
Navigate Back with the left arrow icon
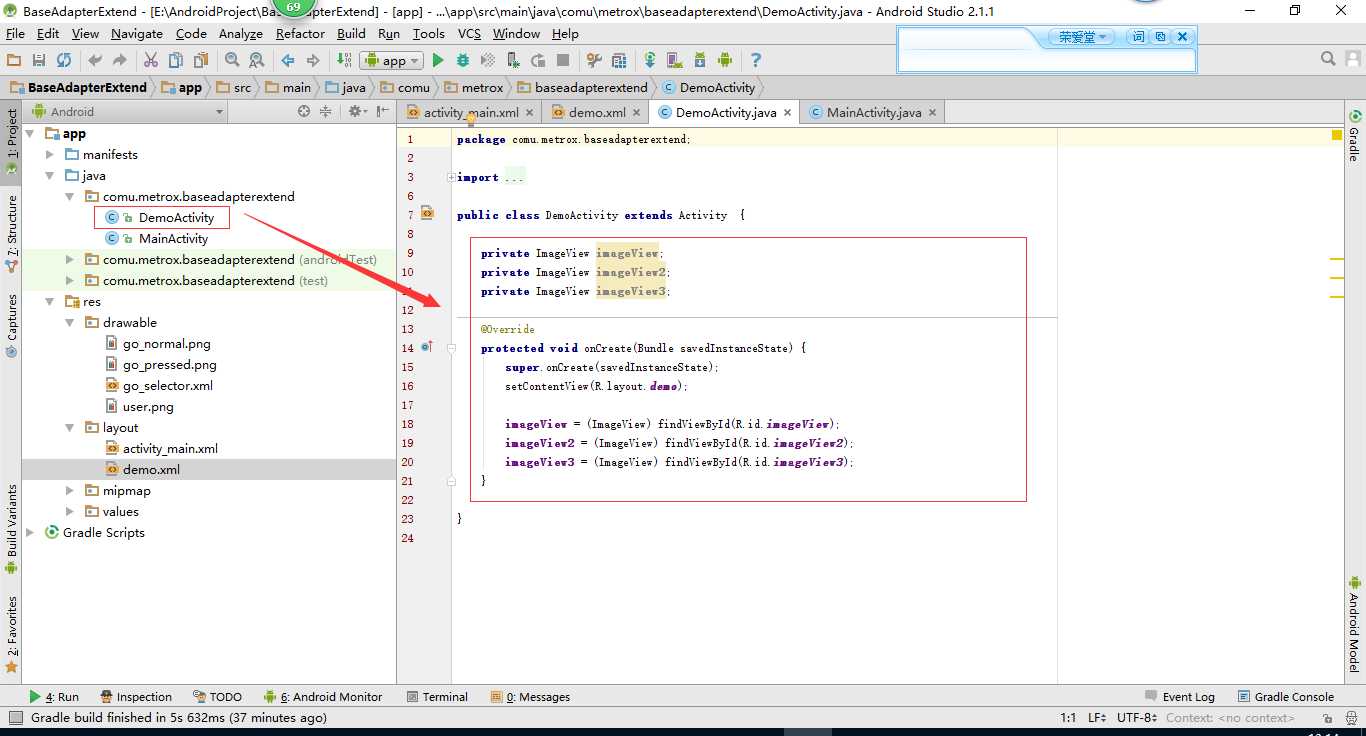click(x=288, y=60)
